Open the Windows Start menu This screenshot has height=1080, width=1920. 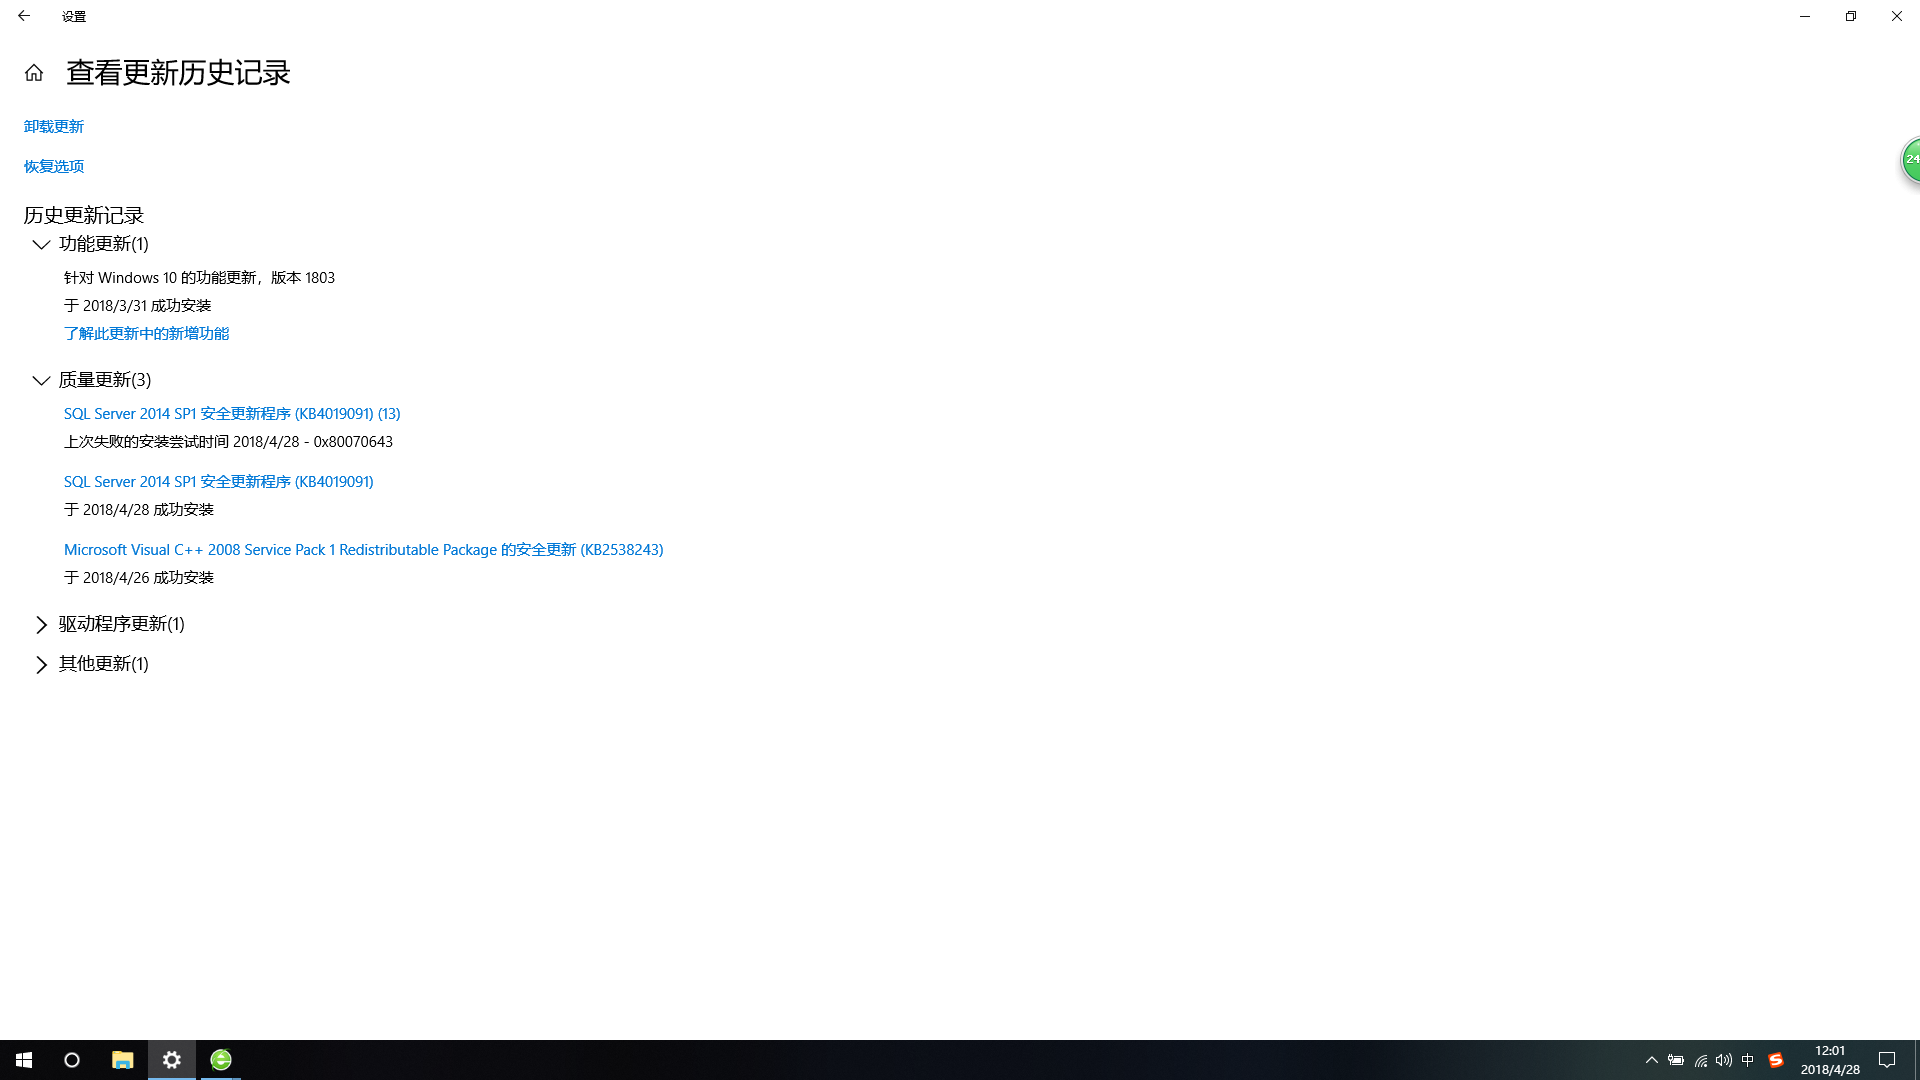pyautogui.click(x=24, y=1060)
